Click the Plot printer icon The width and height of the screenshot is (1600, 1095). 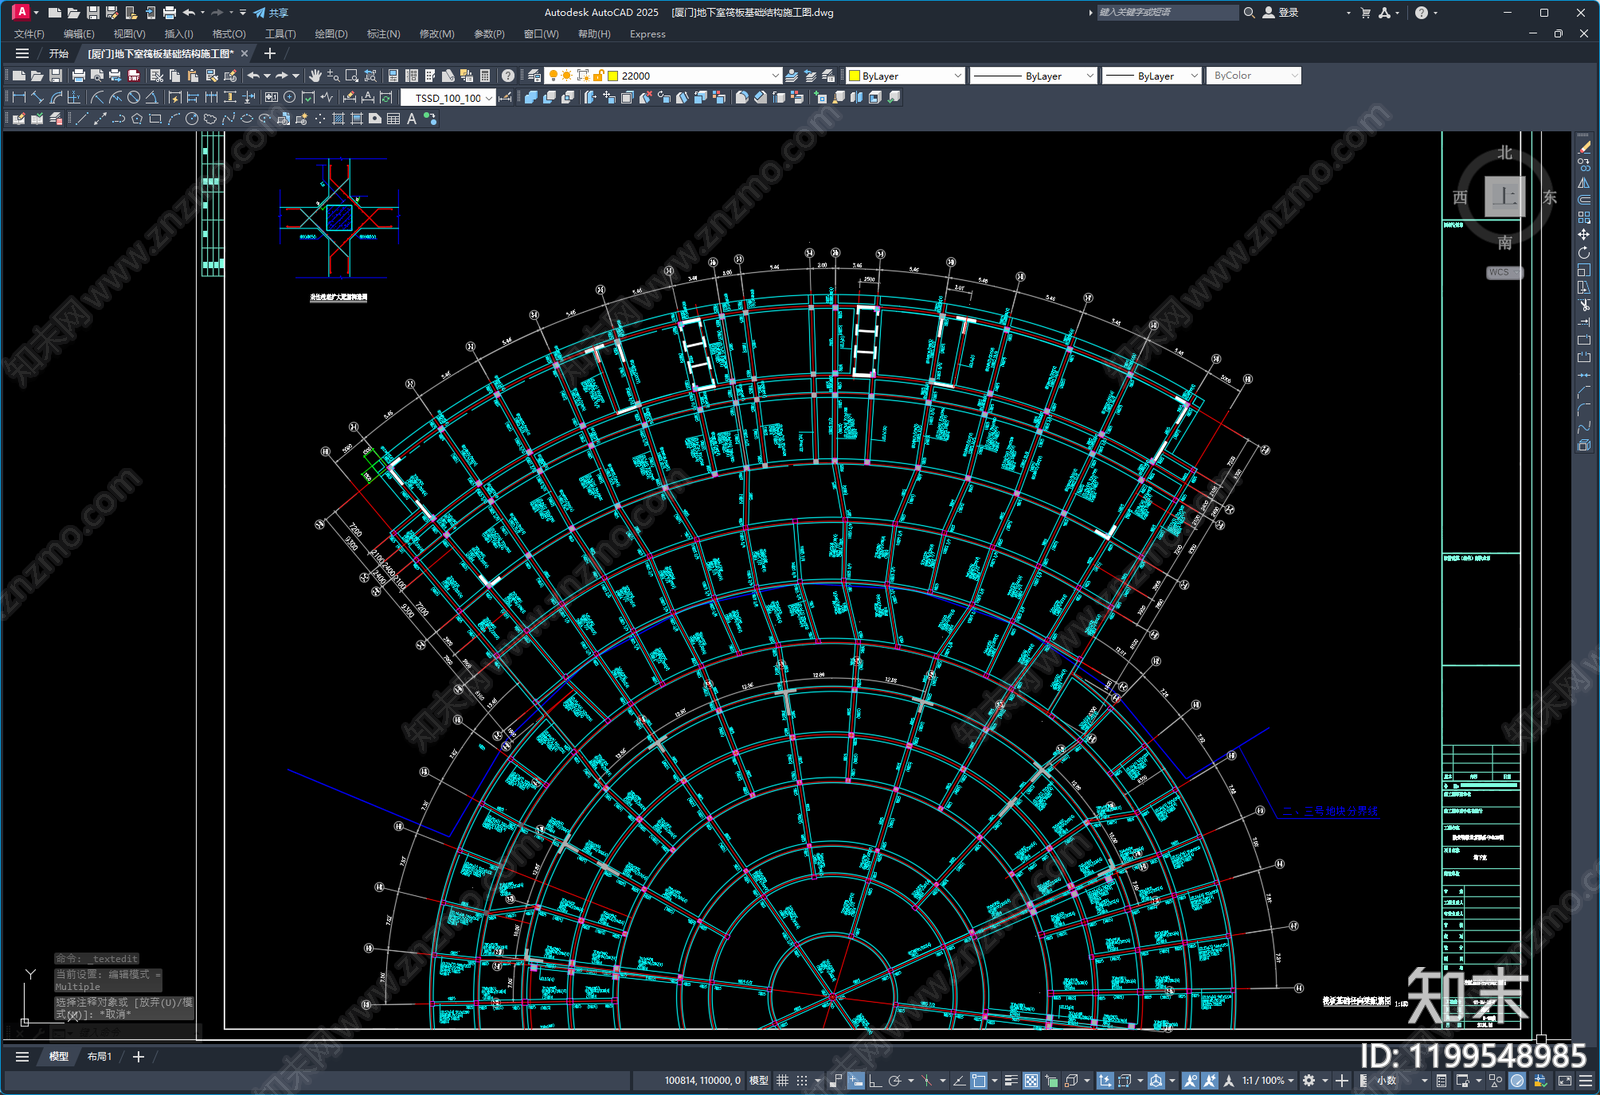tap(78, 76)
